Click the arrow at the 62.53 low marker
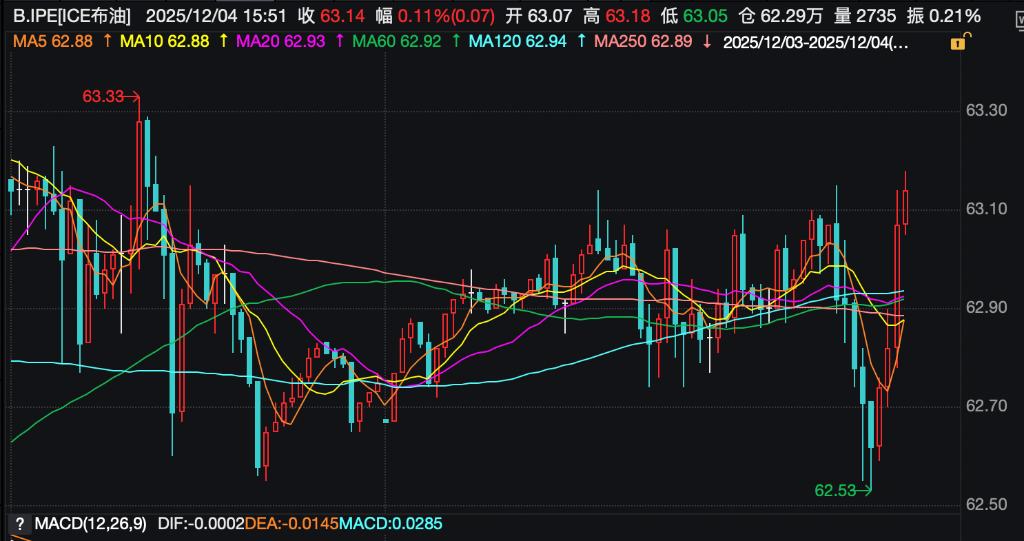Viewport: 1024px width, 541px height. (x=866, y=490)
